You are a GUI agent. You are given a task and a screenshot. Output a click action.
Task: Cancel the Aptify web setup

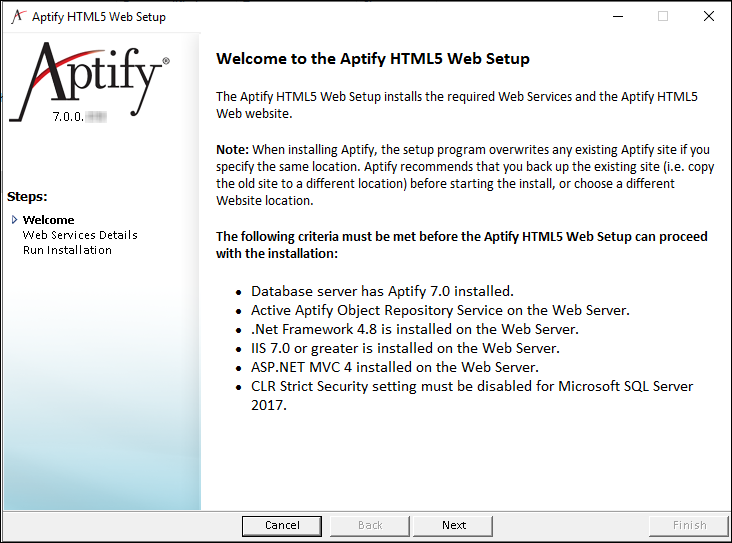[282, 526]
